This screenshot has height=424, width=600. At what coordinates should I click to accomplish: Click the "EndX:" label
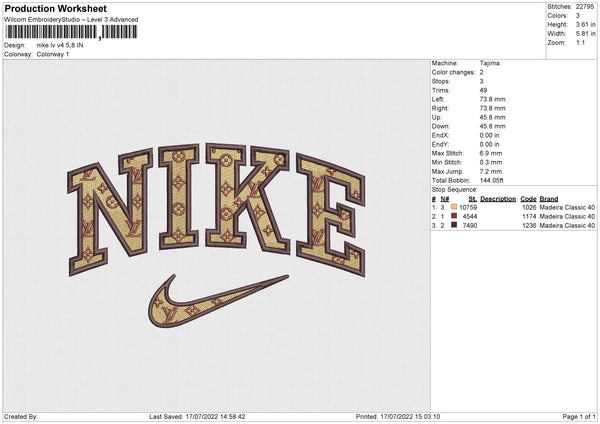(440, 135)
